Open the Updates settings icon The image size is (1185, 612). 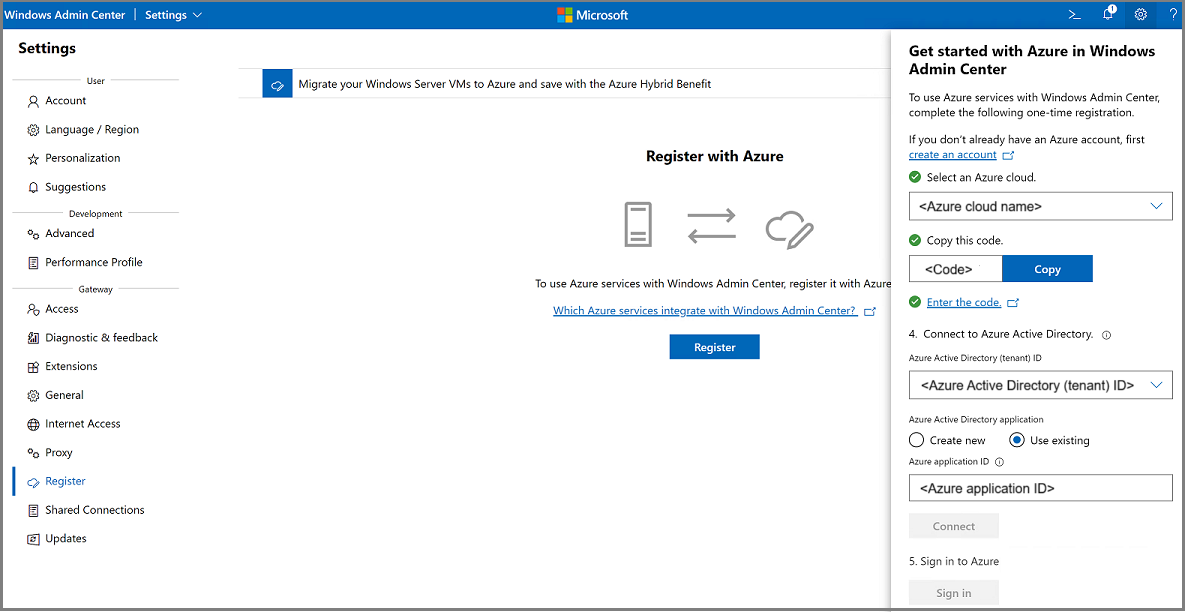pyautogui.click(x=31, y=538)
